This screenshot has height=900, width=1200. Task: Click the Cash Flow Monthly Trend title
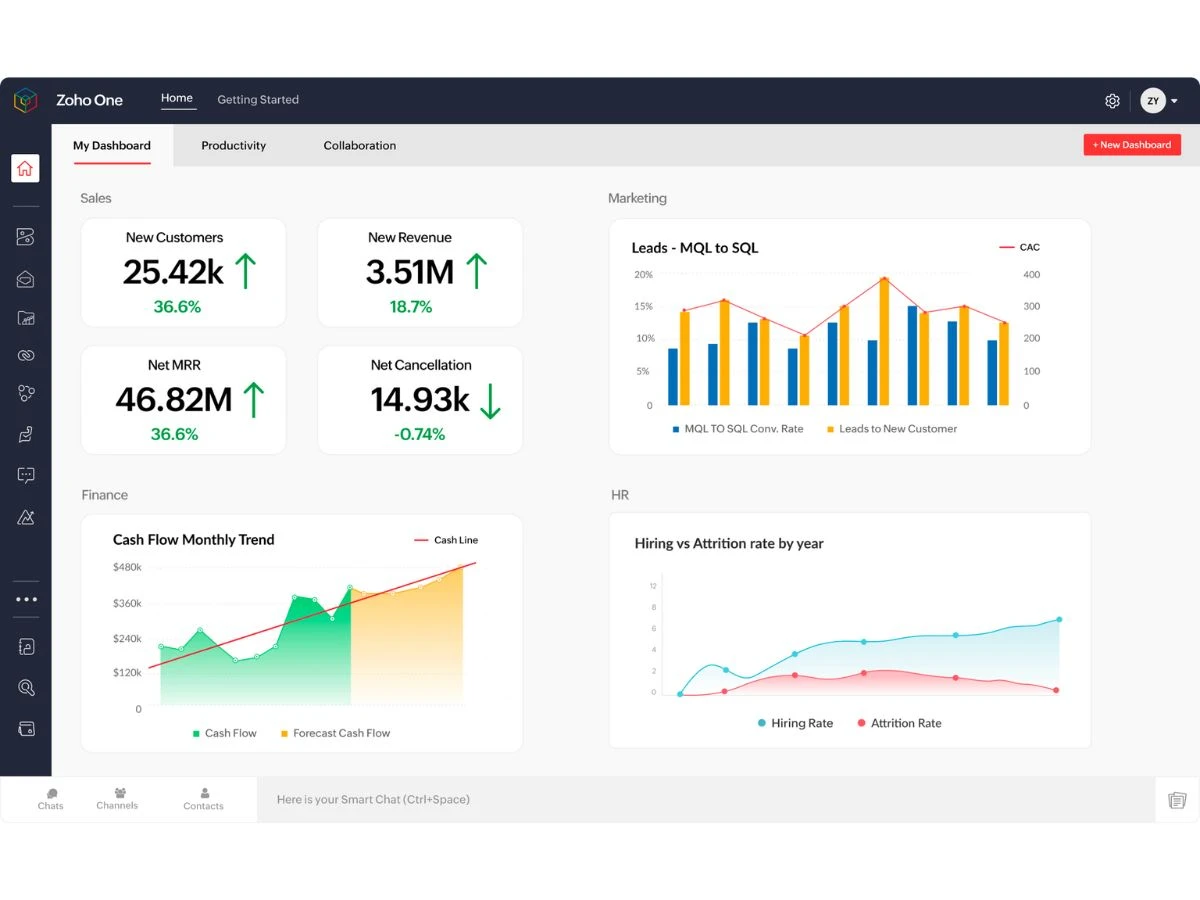193,539
